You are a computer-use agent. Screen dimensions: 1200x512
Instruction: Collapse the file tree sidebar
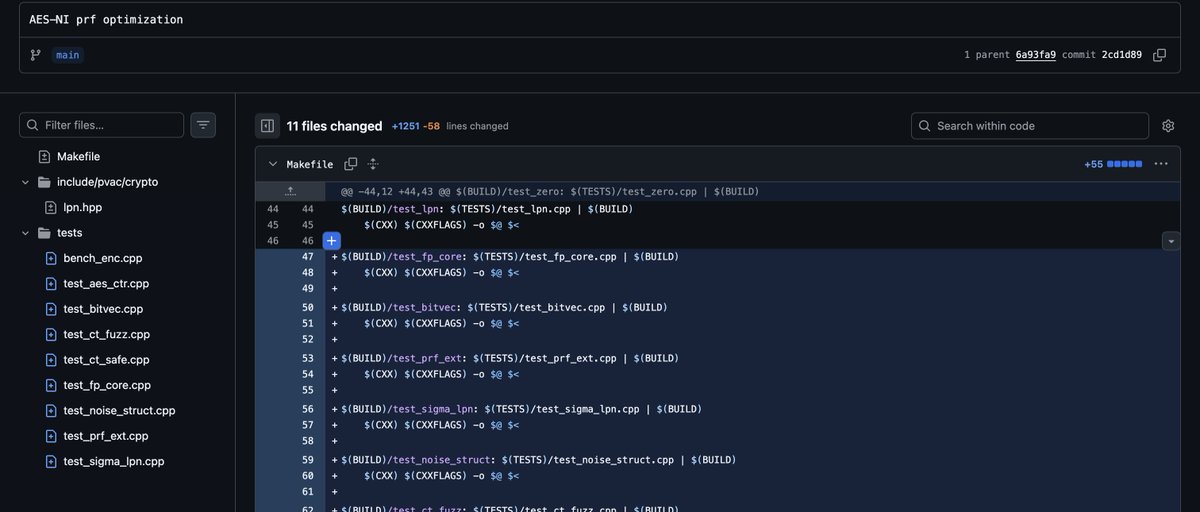[267, 126]
